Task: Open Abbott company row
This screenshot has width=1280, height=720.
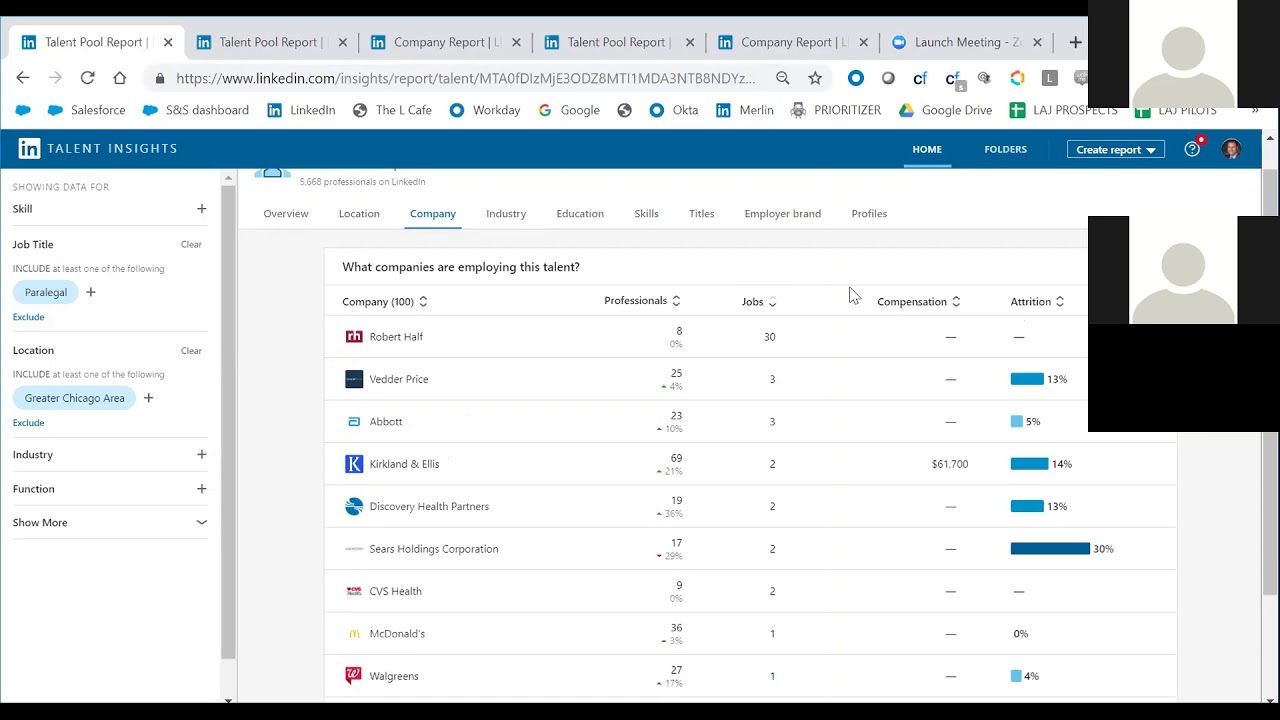Action: click(x=750, y=422)
